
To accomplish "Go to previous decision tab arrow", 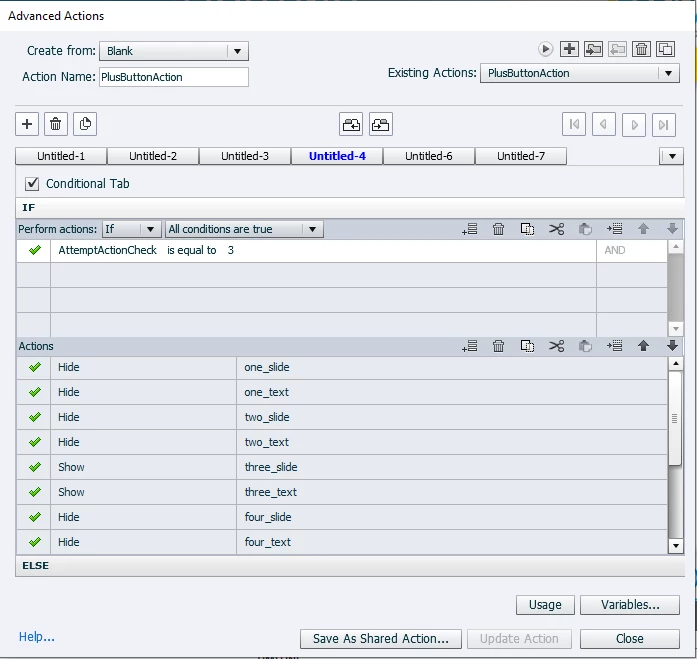I will pyautogui.click(x=604, y=124).
